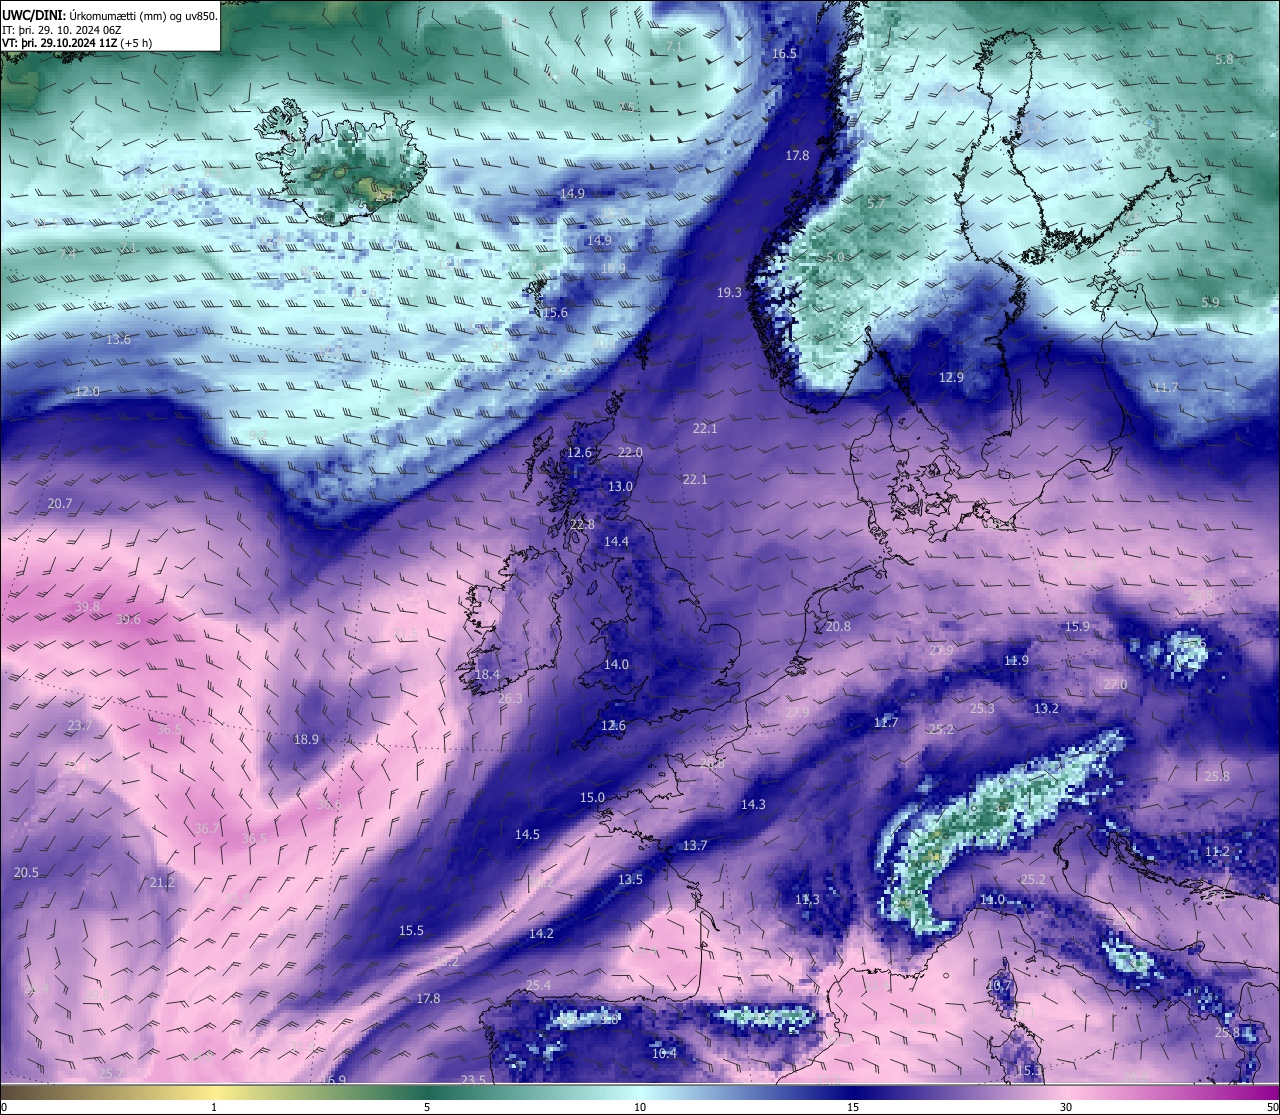Click the map value 39.8
The height and width of the screenshot is (1115, 1280).
click(87, 607)
